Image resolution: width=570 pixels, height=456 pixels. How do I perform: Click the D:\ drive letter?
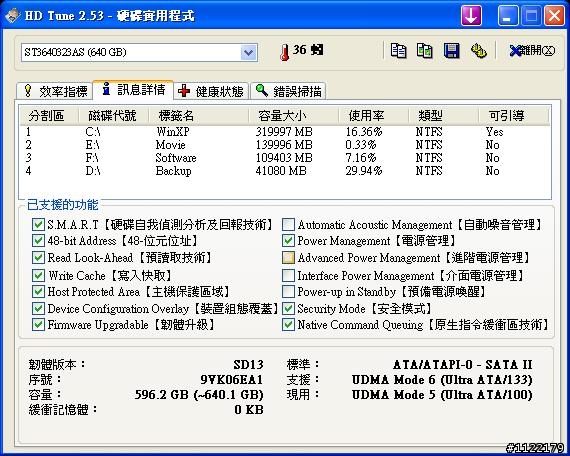coord(93,171)
